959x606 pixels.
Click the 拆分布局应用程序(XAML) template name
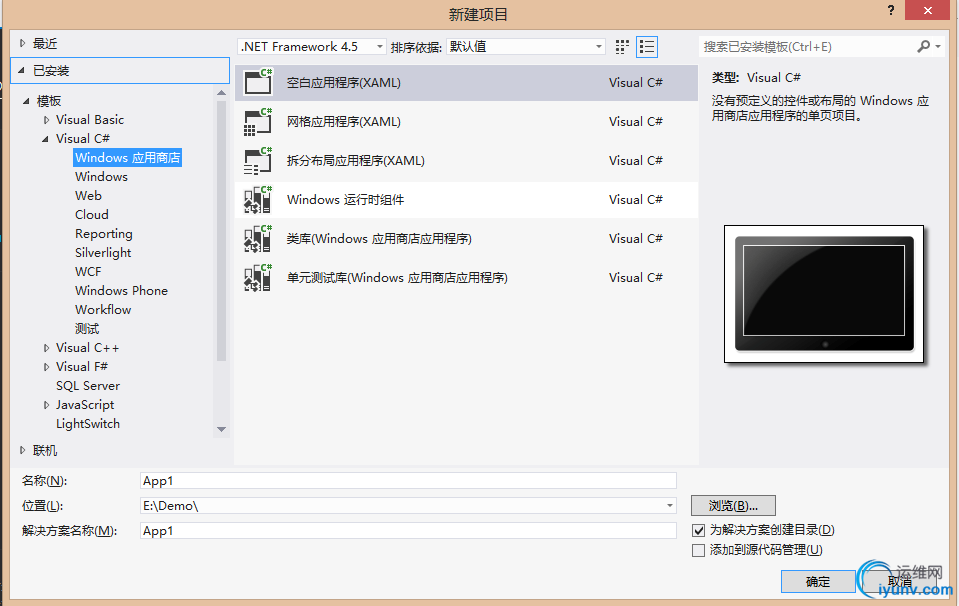[355, 161]
